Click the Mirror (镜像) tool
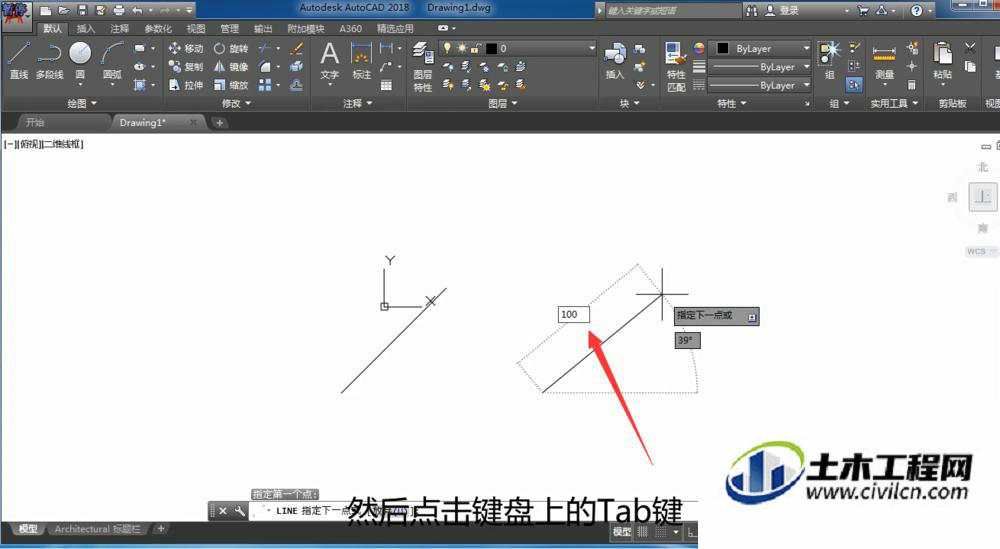 click(x=231, y=66)
